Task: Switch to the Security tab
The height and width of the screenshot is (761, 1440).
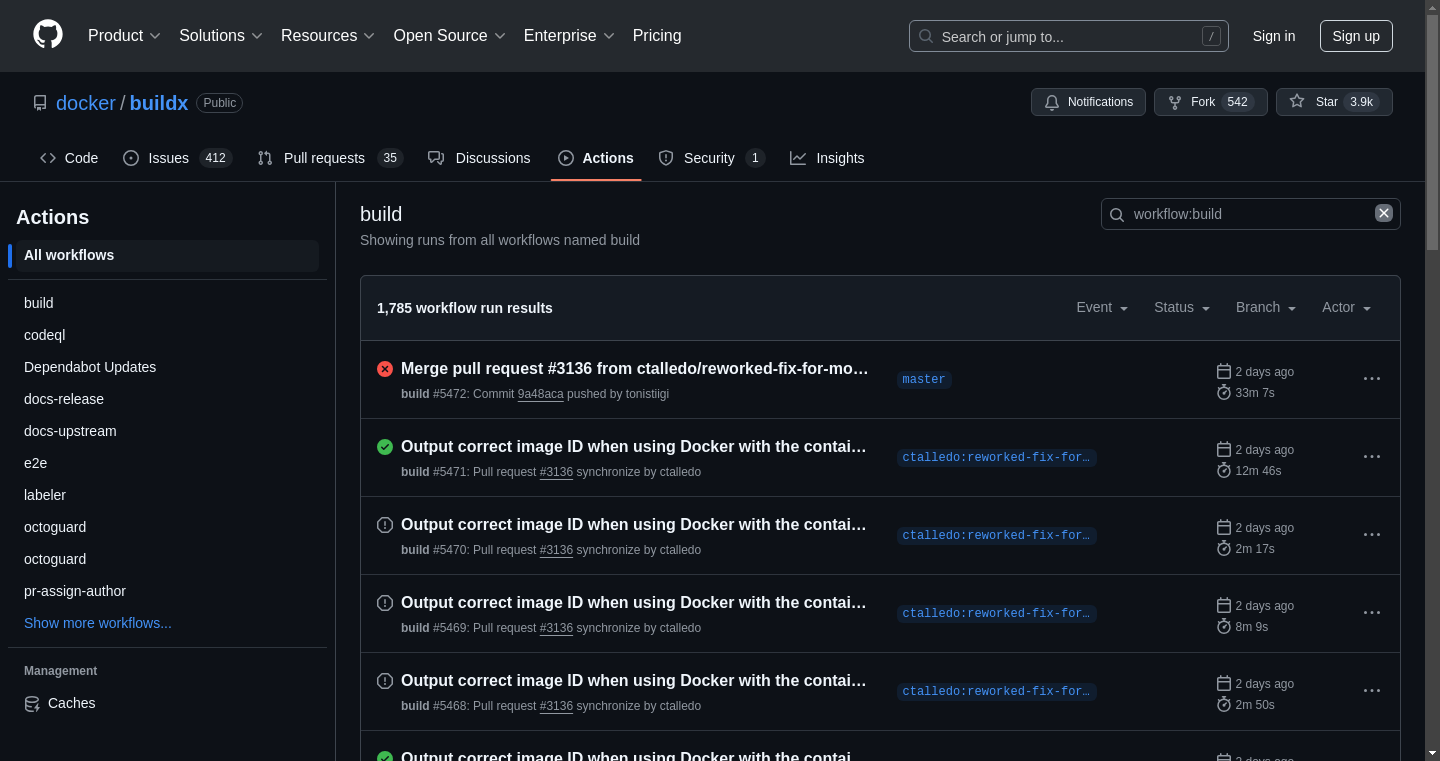Action: click(x=711, y=158)
